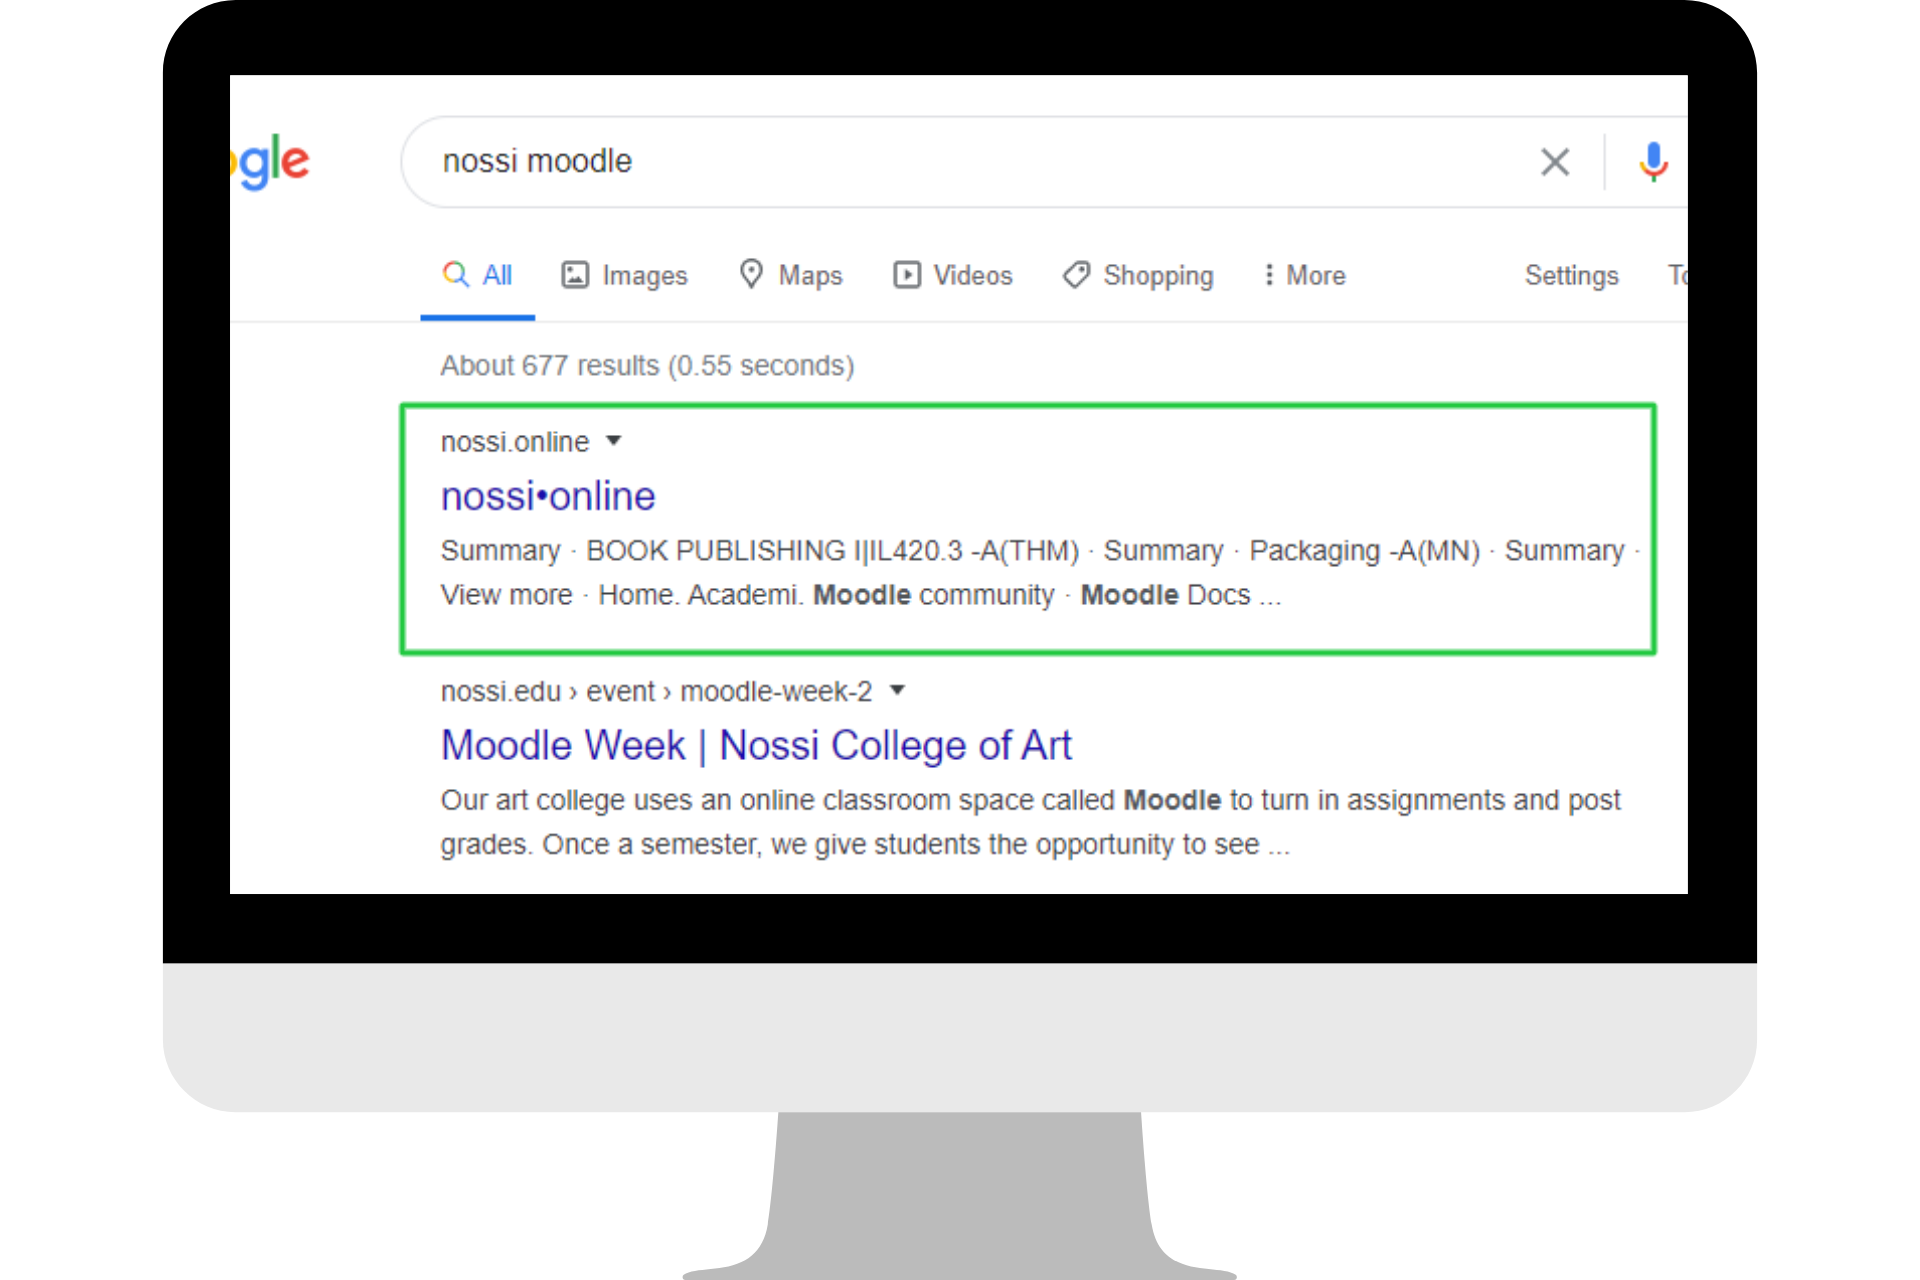This screenshot has width=1920, height=1280.
Task: Click the Images tab picture icon
Action: [575, 275]
